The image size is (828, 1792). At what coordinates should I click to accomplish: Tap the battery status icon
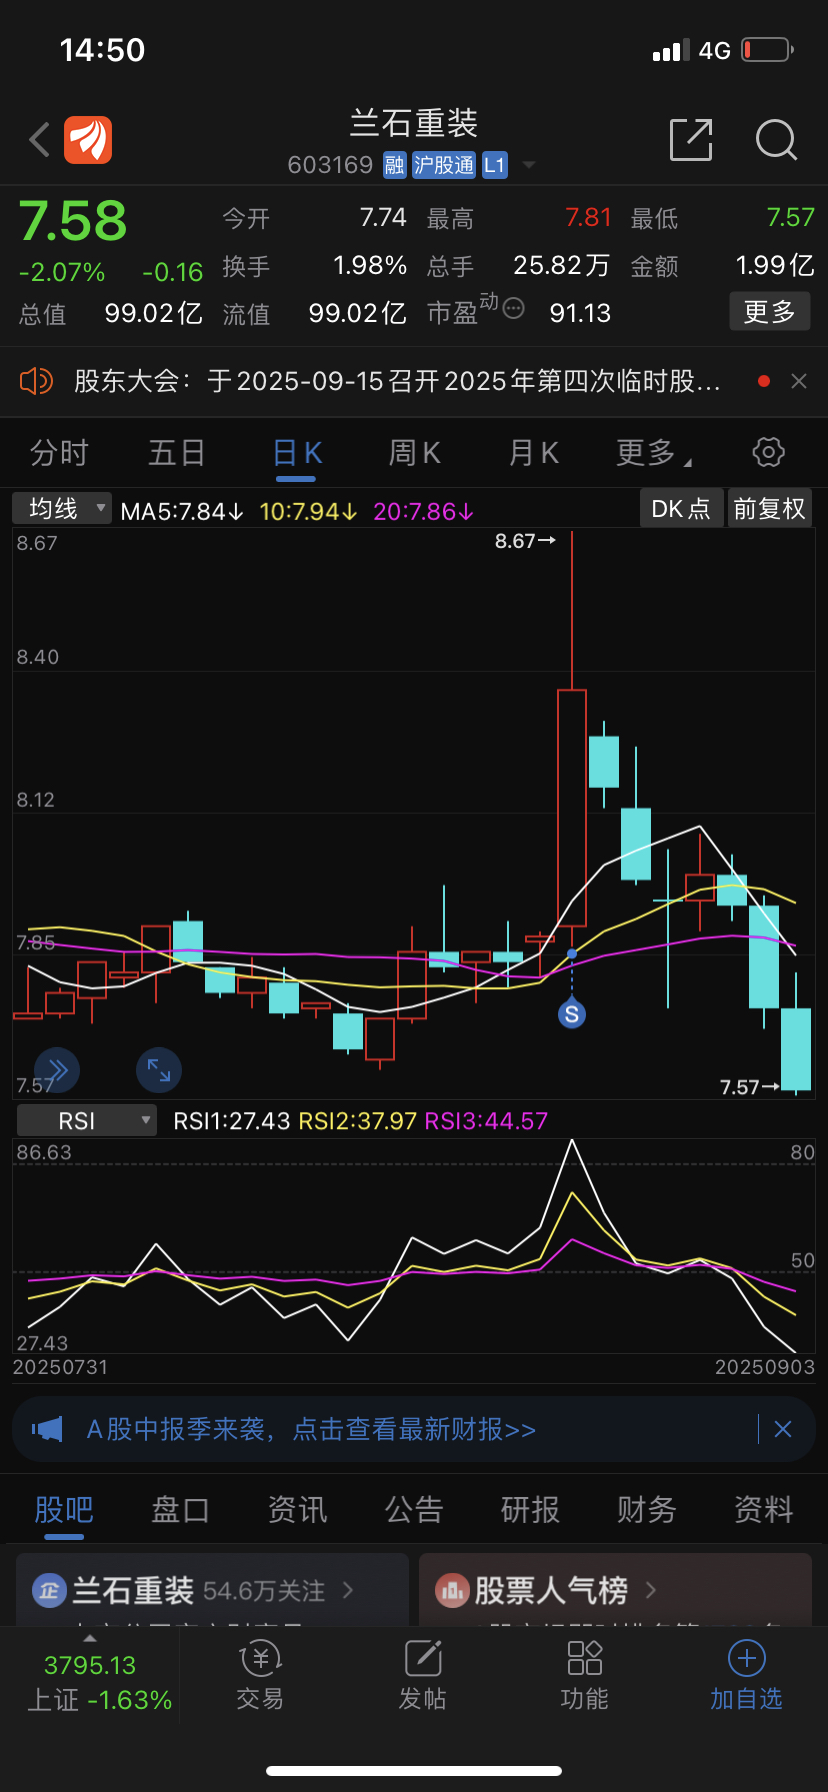click(x=768, y=49)
